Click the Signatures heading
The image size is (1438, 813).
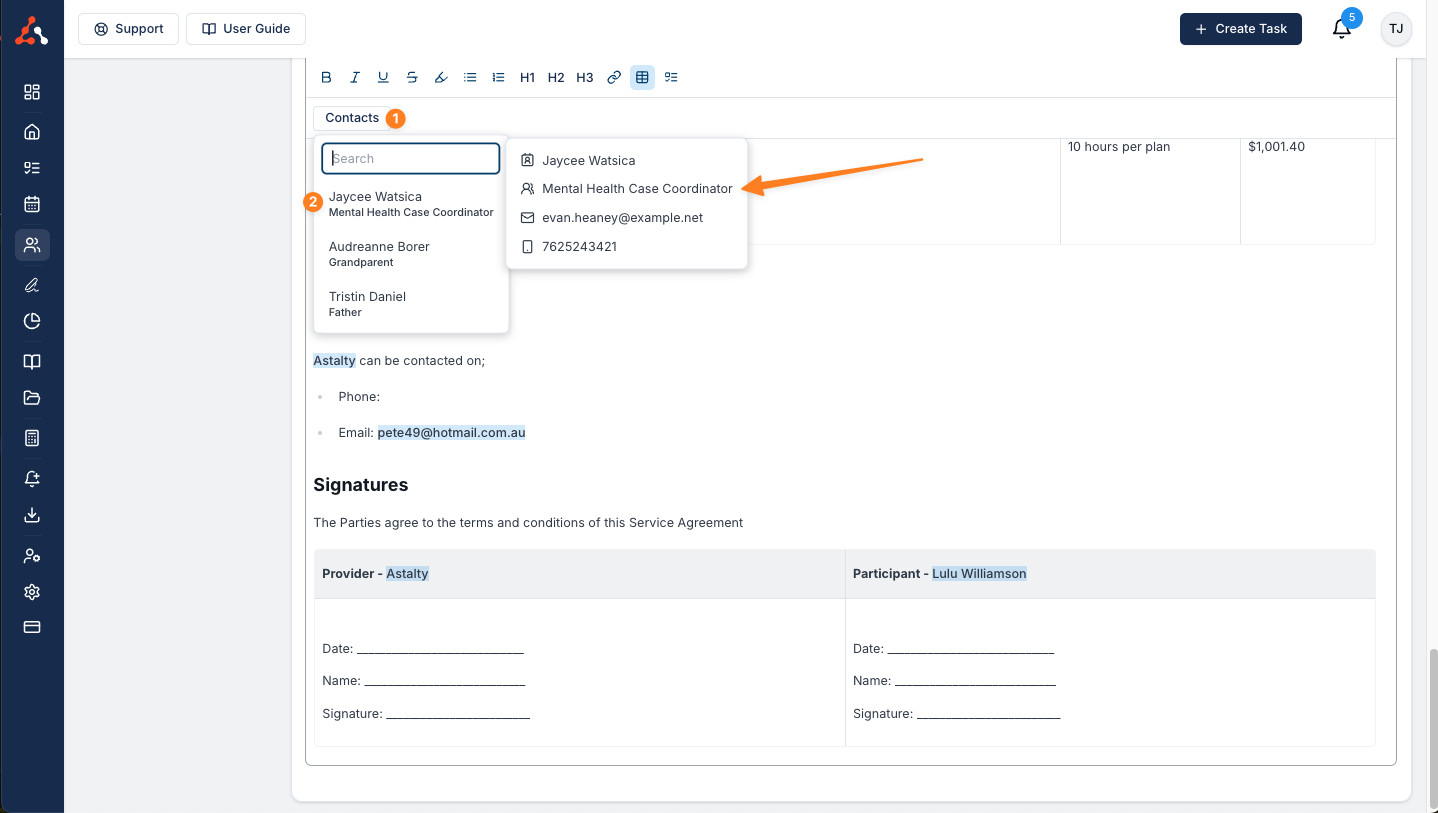[361, 485]
